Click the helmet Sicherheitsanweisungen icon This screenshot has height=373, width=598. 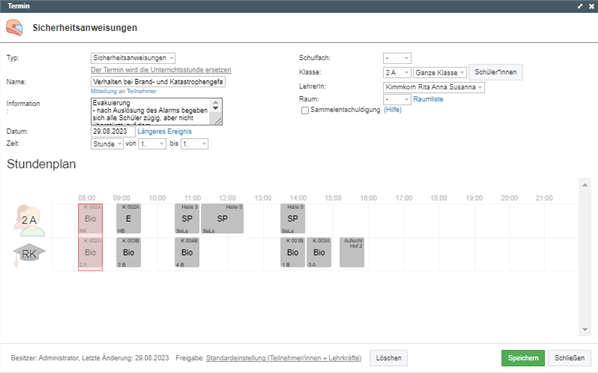(14, 28)
